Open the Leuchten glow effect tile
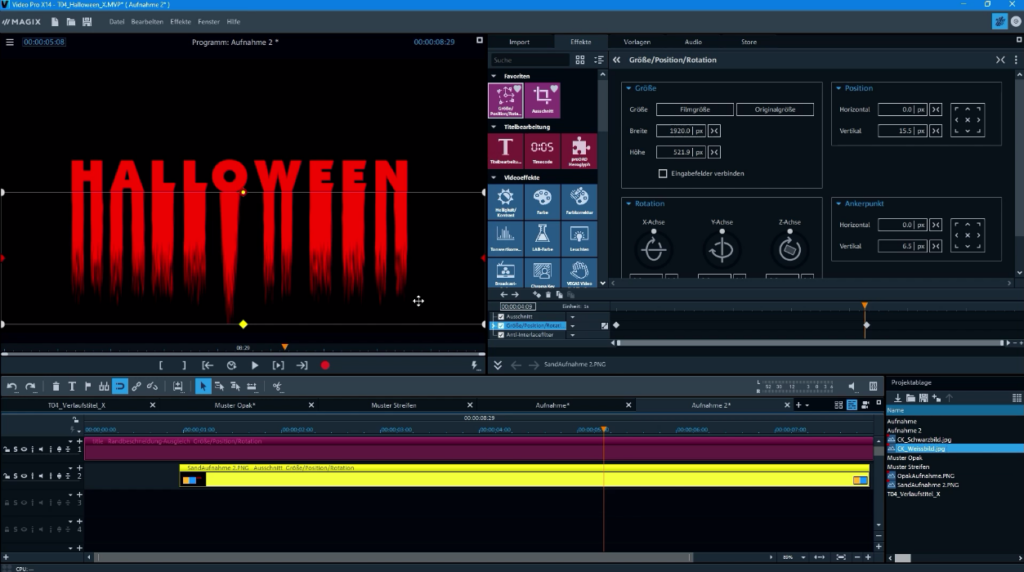This screenshot has width=1024, height=572. tap(579, 238)
